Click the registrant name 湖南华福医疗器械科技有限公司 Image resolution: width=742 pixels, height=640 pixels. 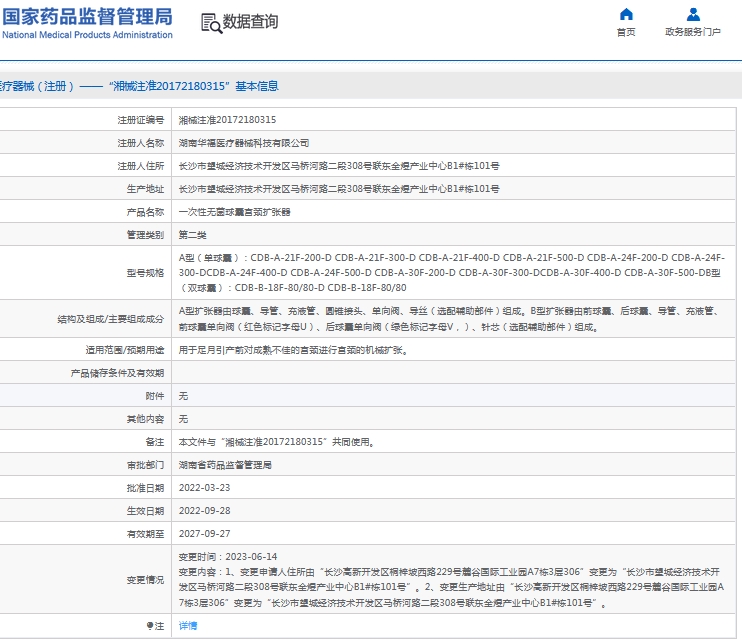click(244, 143)
